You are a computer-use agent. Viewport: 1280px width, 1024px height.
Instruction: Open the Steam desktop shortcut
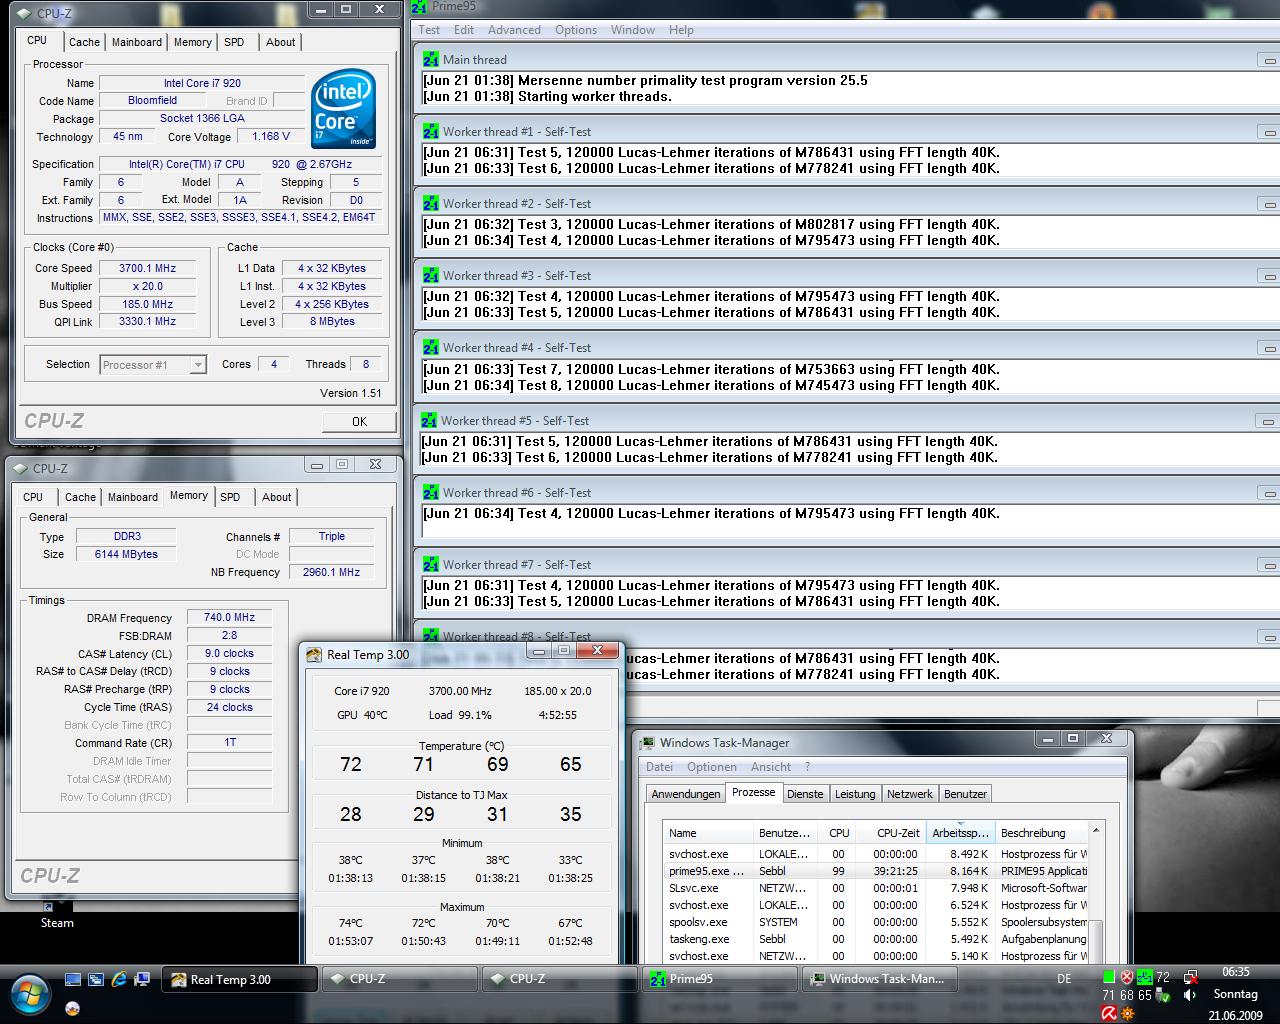57,915
